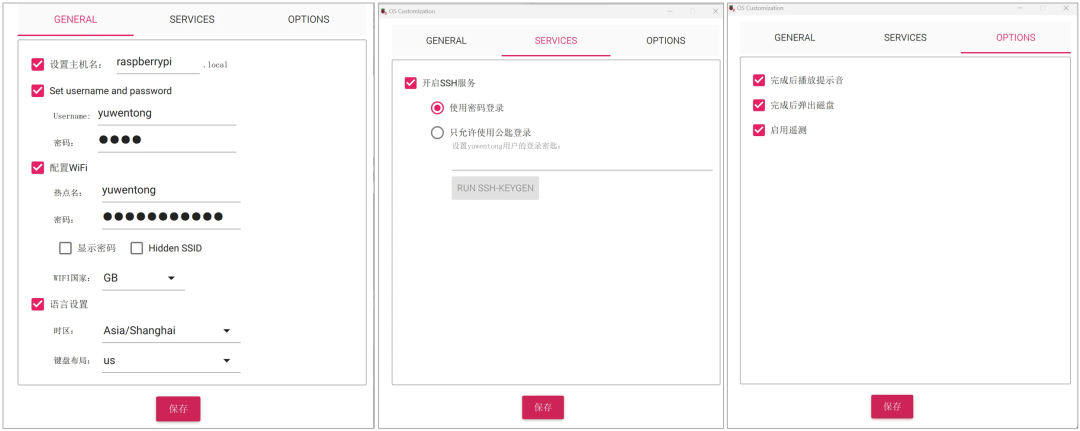Click Raspberry Pi icon in middle window titlebar
The width and height of the screenshot is (1080, 431).
coord(384,11)
